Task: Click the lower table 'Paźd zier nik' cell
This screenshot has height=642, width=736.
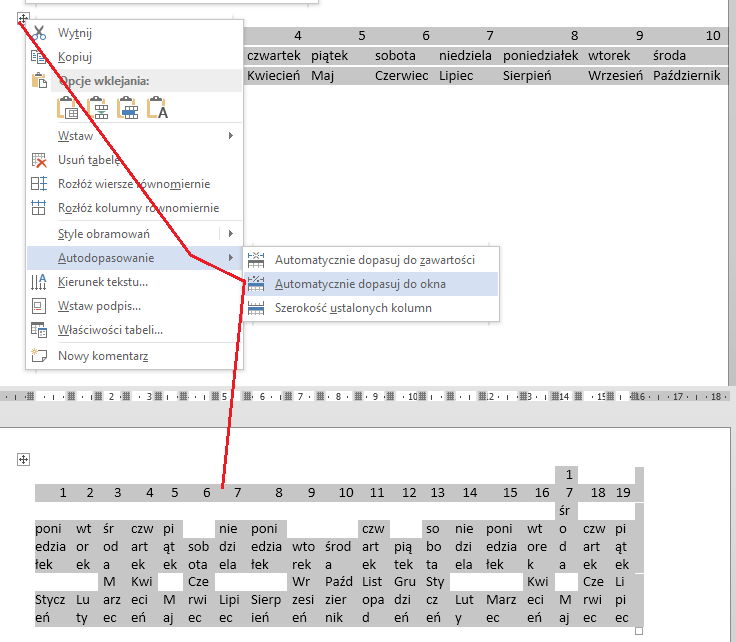Action: pyautogui.click(x=338, y=600)
